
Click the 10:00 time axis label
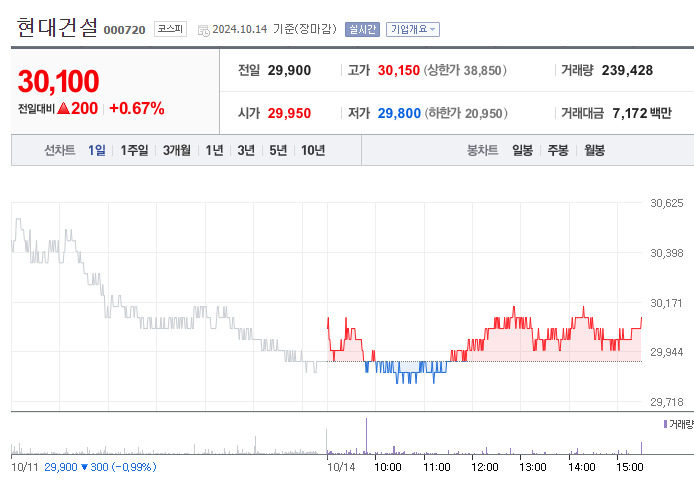coord(388,467)
